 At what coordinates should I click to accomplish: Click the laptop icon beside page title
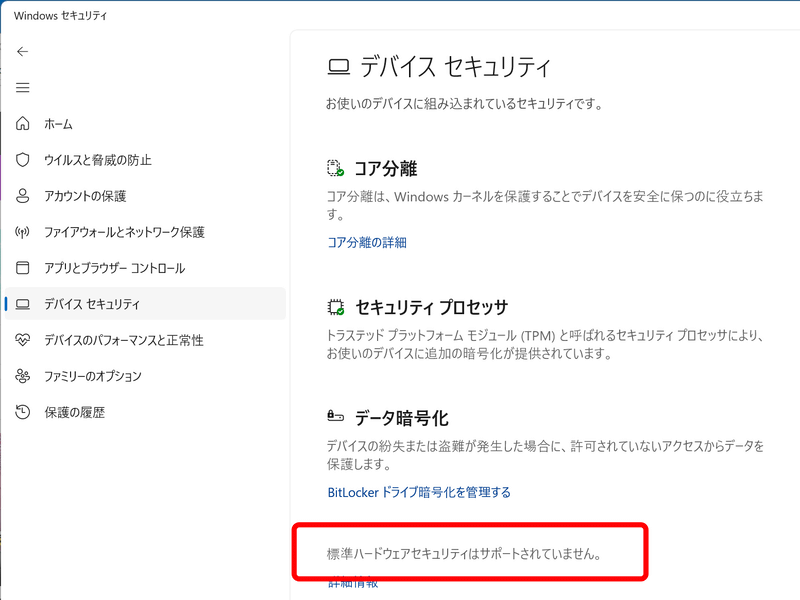(x=338, y=67)
